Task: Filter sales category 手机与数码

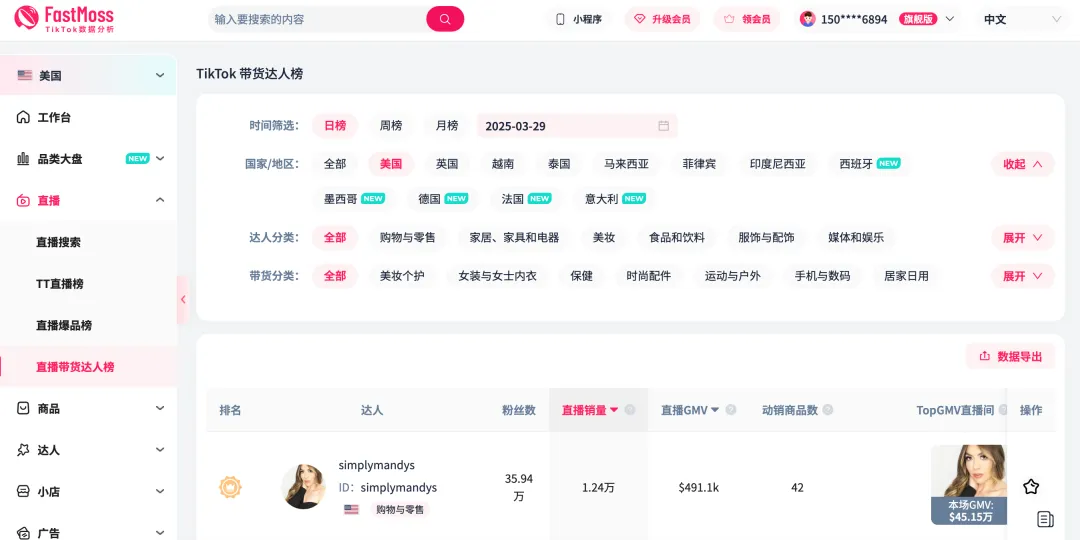Action: pyautogui.click(x=822, y=276)
